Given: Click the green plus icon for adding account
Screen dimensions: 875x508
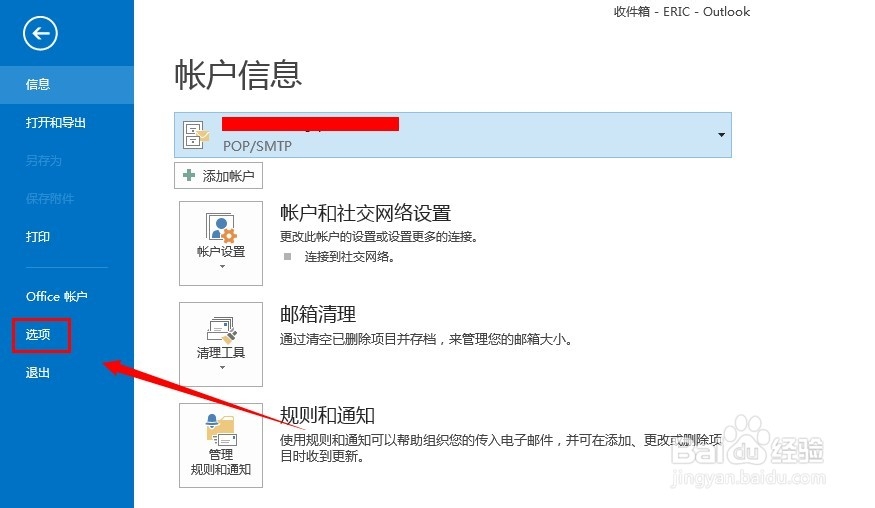Looking at the screenshot, I should coord(189,175).
